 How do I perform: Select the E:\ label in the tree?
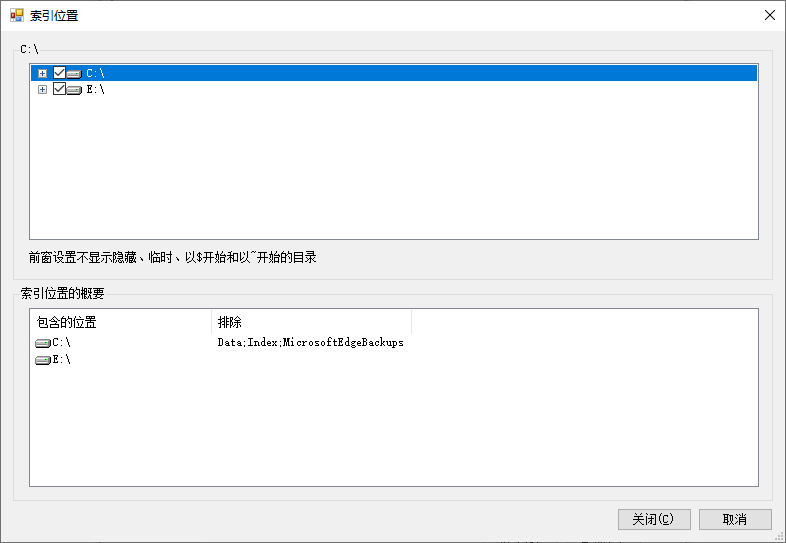pyautogui.click(x=96, y=90)
